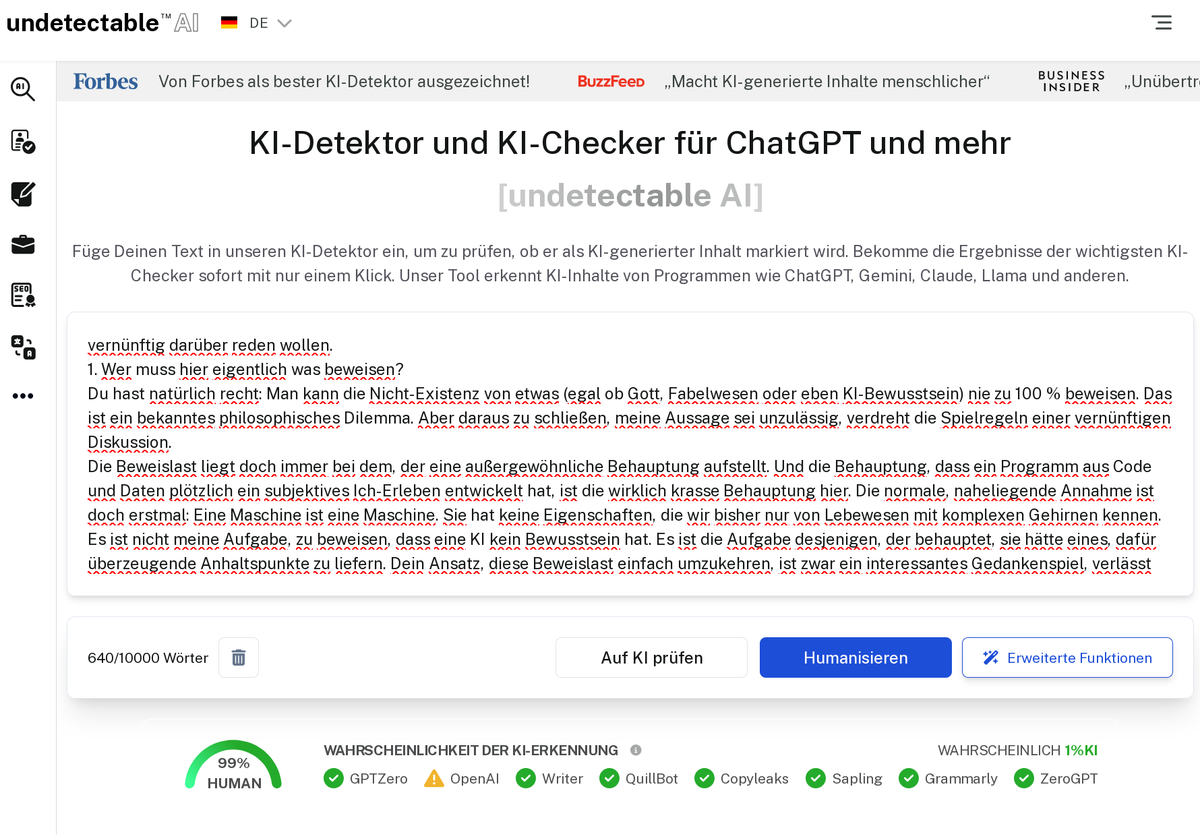The height and width of the screenshot is (835, 1200).
Task: Click the 99% HUMAN gauge
Action: click(233, 766)
